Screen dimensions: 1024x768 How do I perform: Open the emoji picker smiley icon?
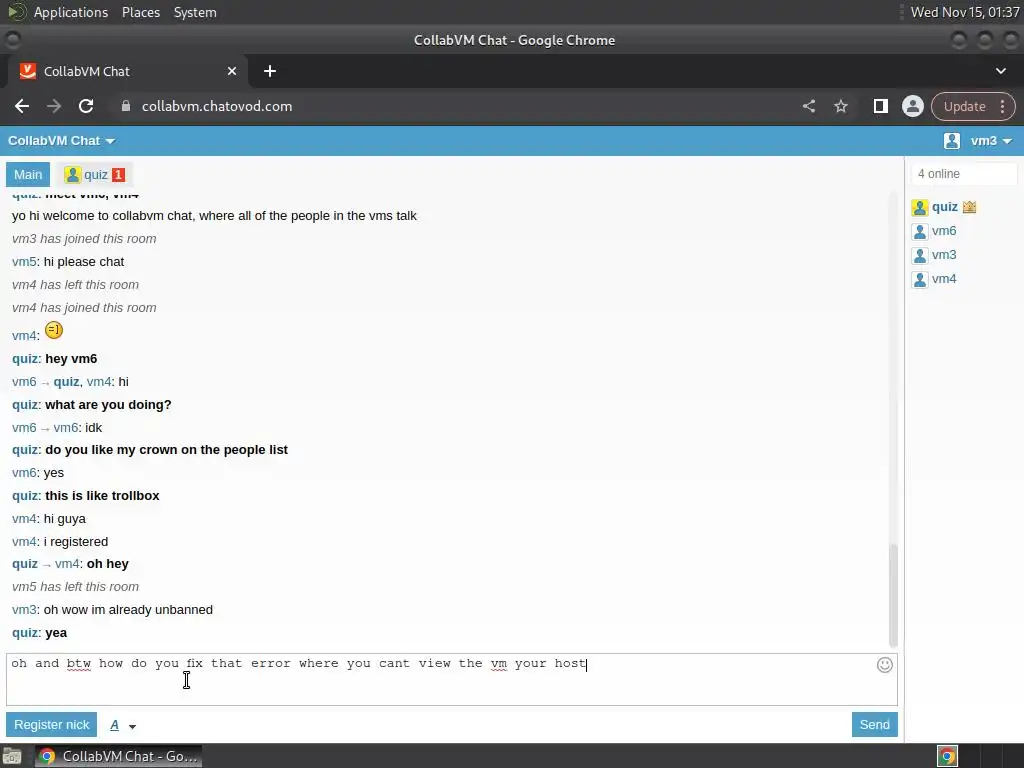coord(884,665)
